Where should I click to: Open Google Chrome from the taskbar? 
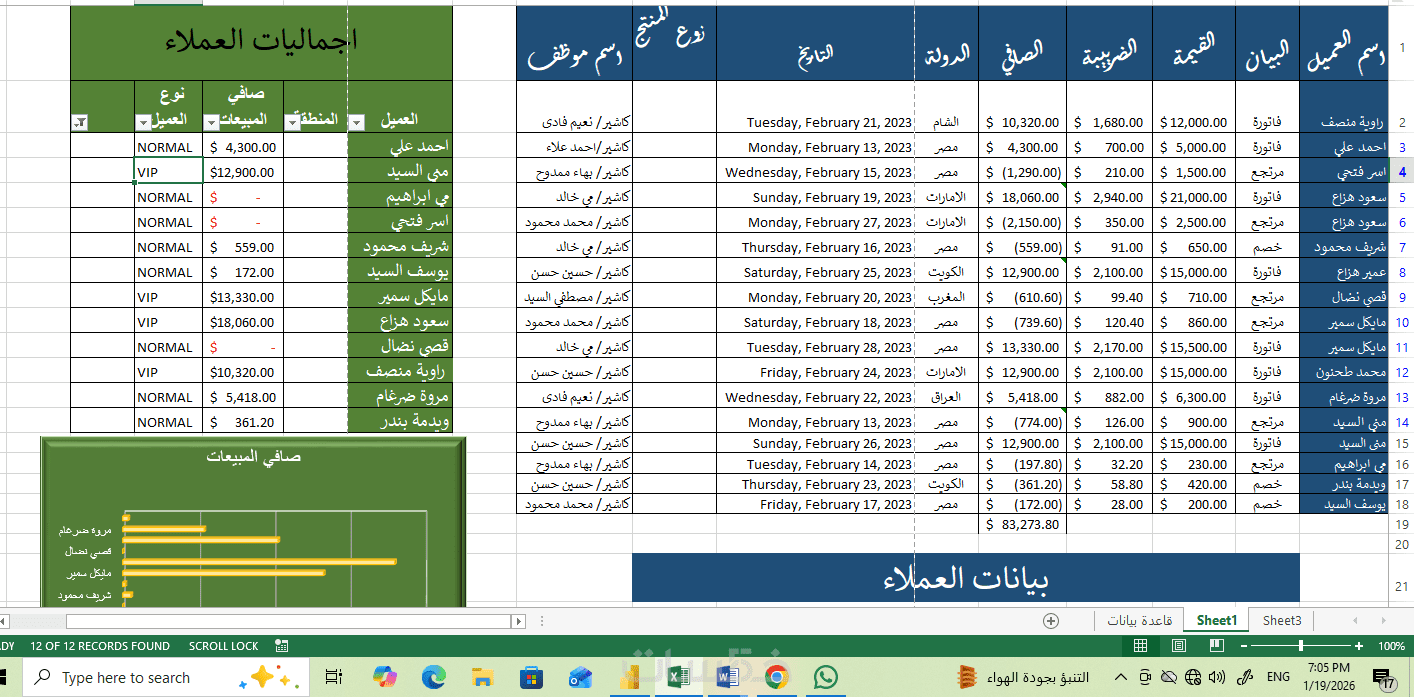pyautogui.click(x=776, y=678)
